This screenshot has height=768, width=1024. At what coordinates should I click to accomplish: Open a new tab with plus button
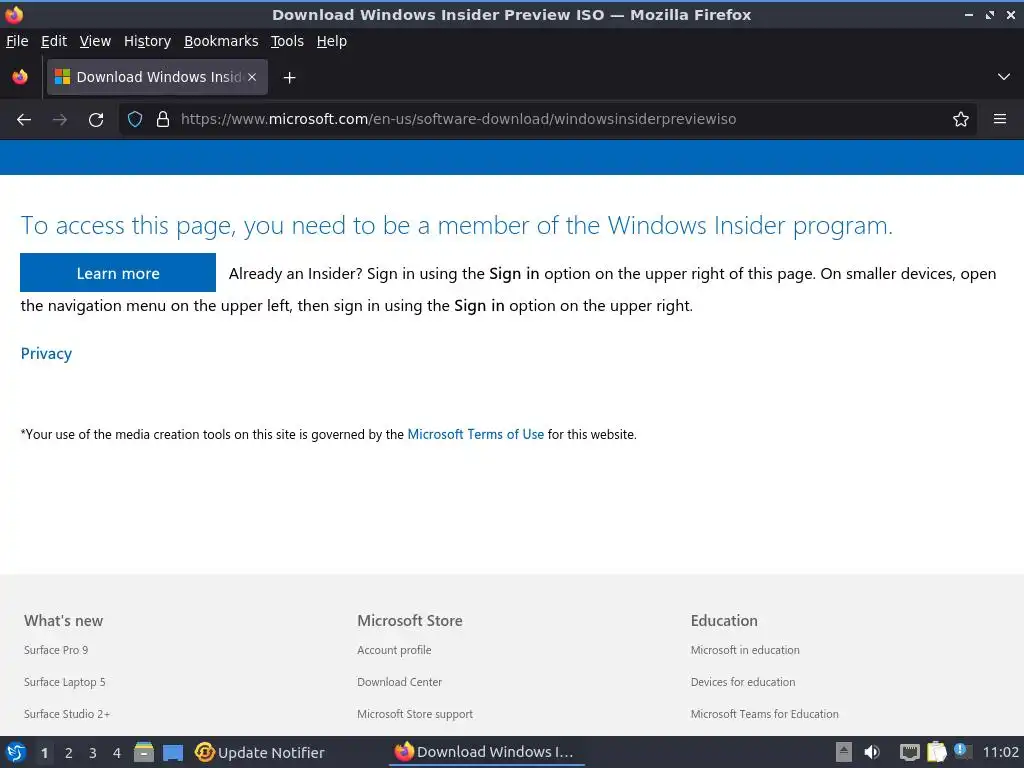click(289, 78)
